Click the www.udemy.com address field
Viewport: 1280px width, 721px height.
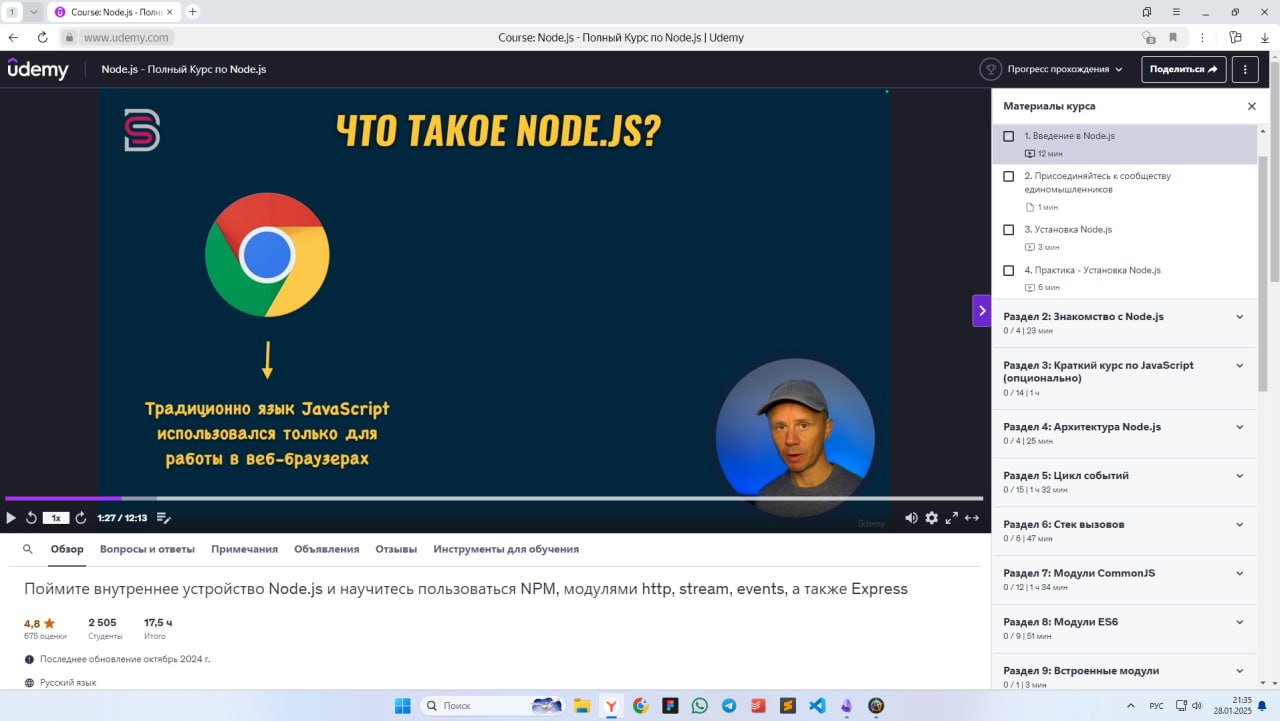[x=125, y=37]
